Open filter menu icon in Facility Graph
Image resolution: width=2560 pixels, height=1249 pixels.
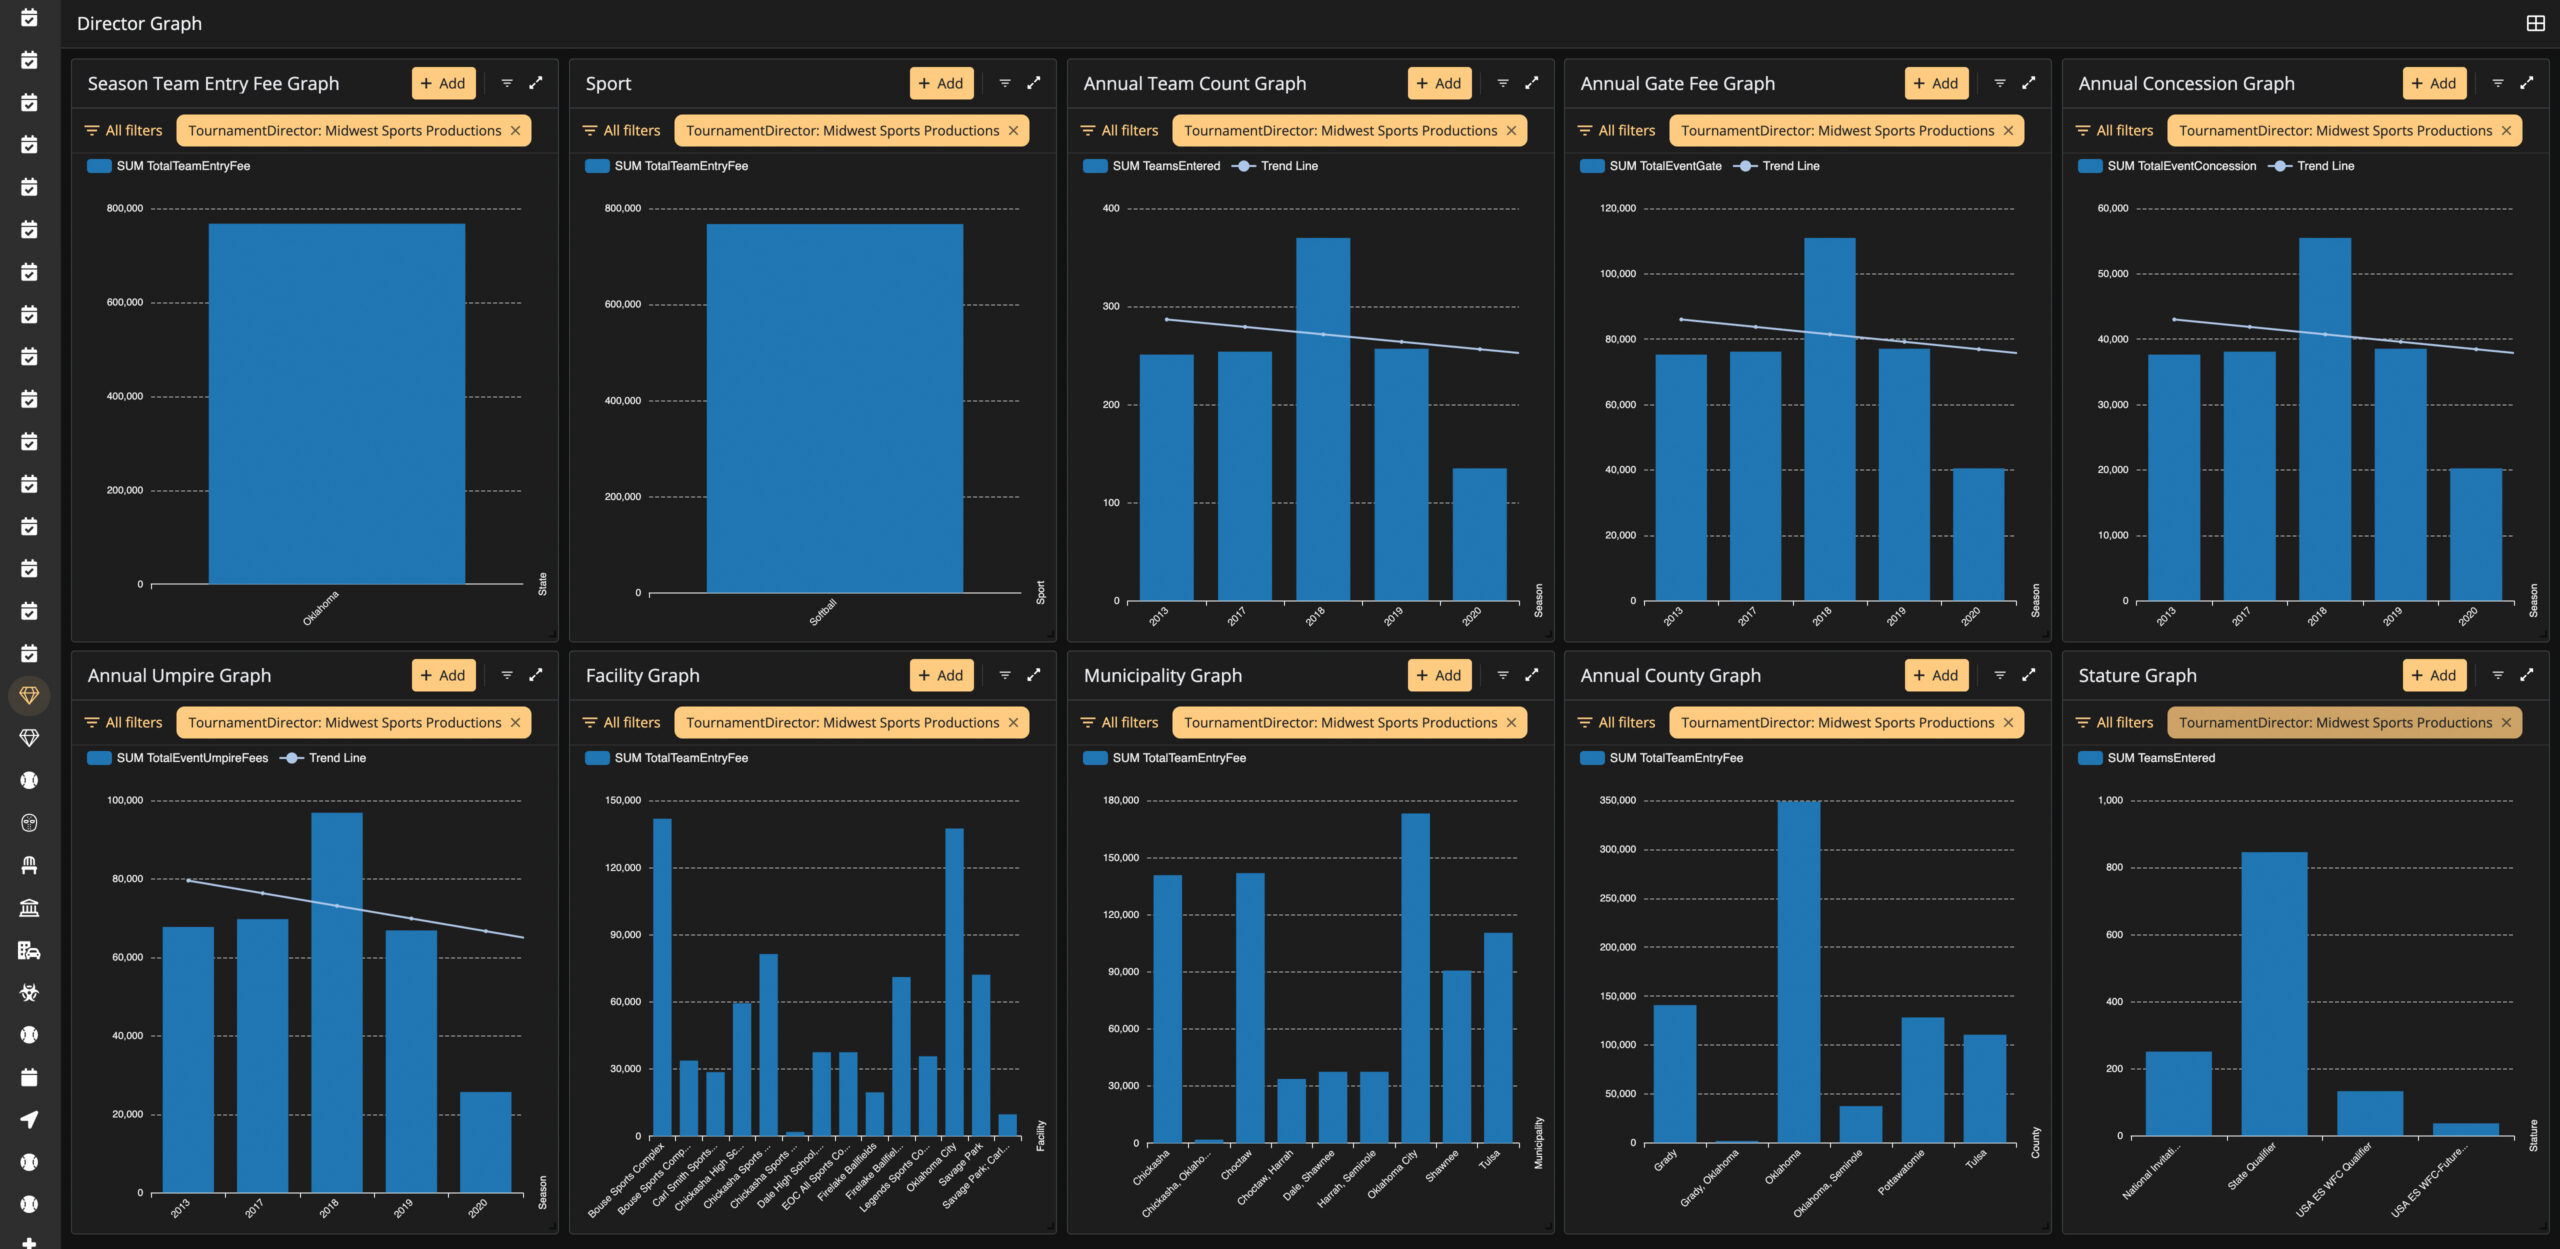pyautogui.click(x=1005, y=675)
